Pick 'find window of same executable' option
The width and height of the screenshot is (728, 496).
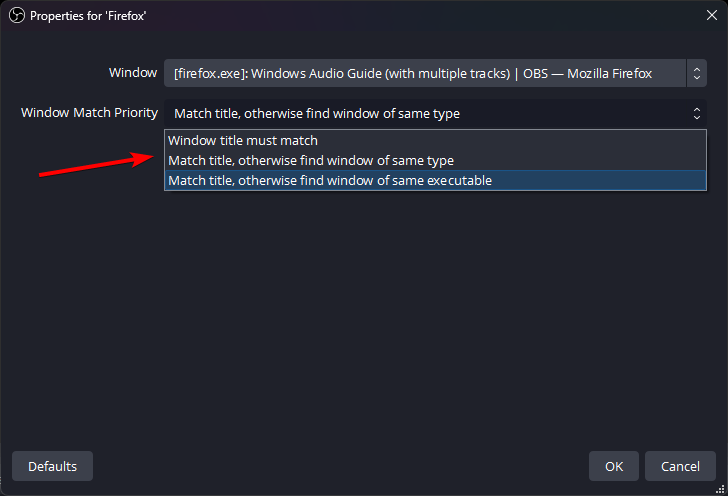(329, 180)
